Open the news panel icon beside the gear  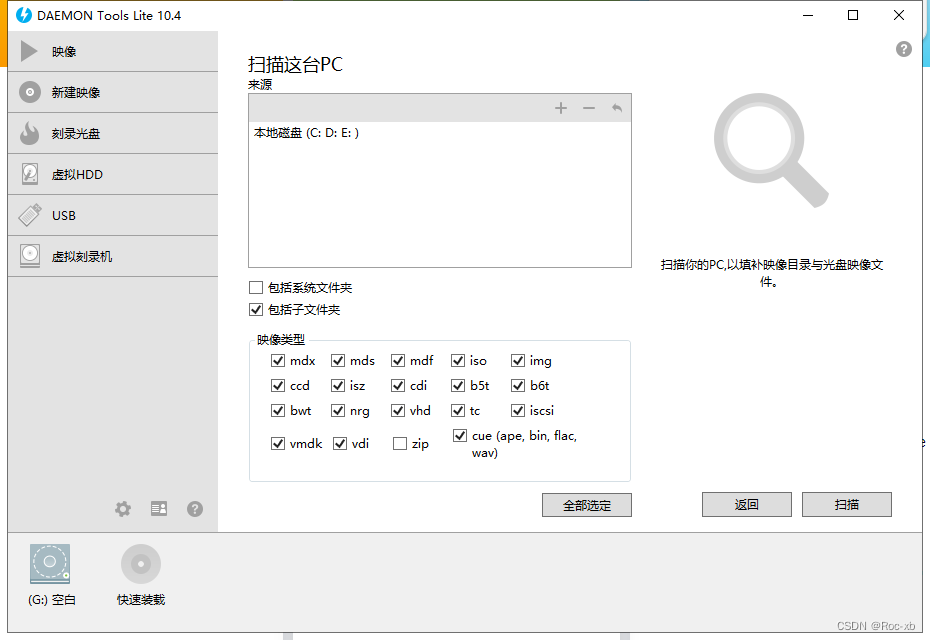pyautogui.click(x=159, y=508)
